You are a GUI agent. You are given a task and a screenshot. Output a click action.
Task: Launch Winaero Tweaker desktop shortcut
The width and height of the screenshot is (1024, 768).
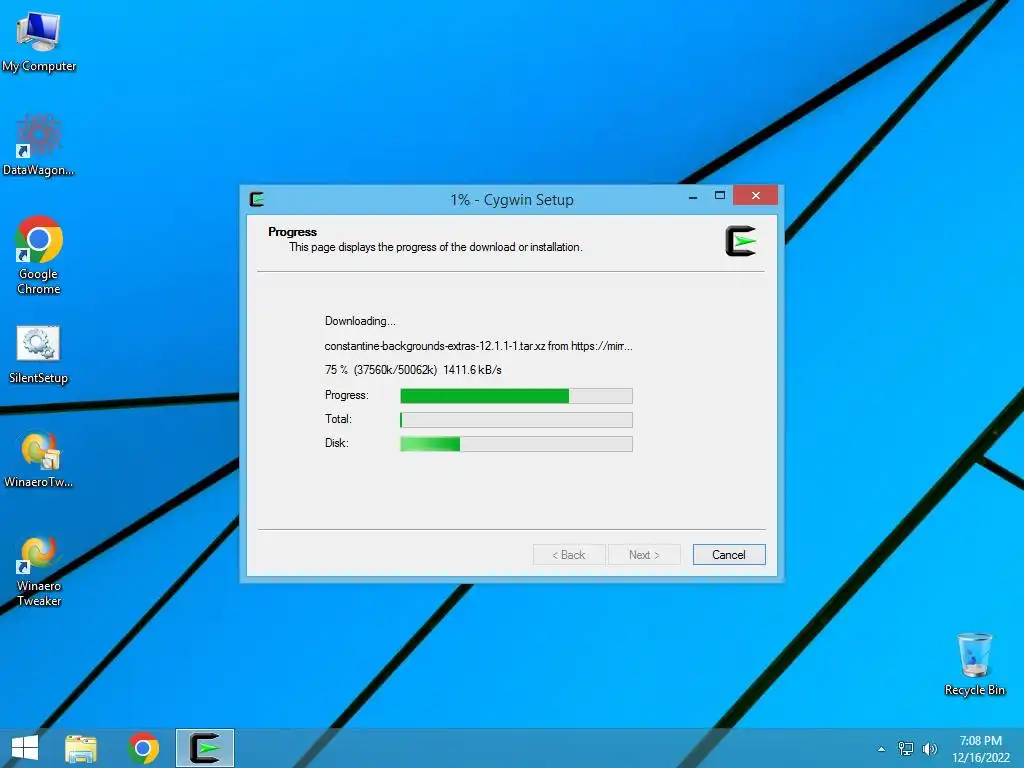coord(39,571)
